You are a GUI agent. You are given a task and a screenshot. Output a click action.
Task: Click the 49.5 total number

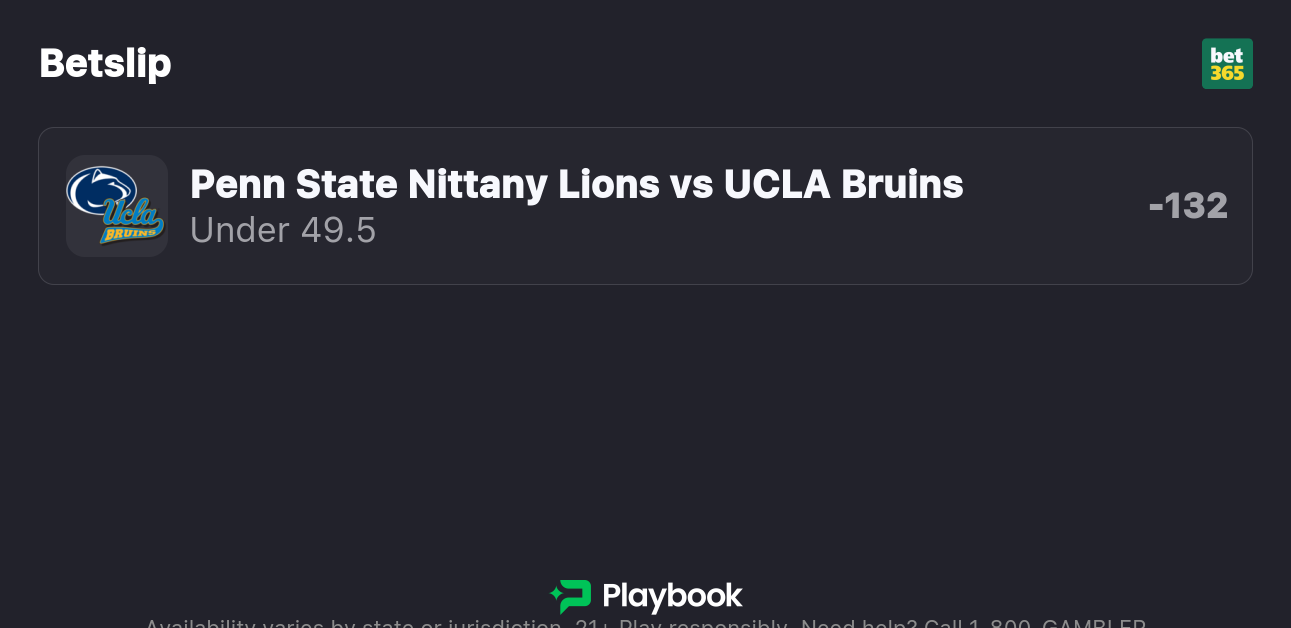[x=338, y=230]
